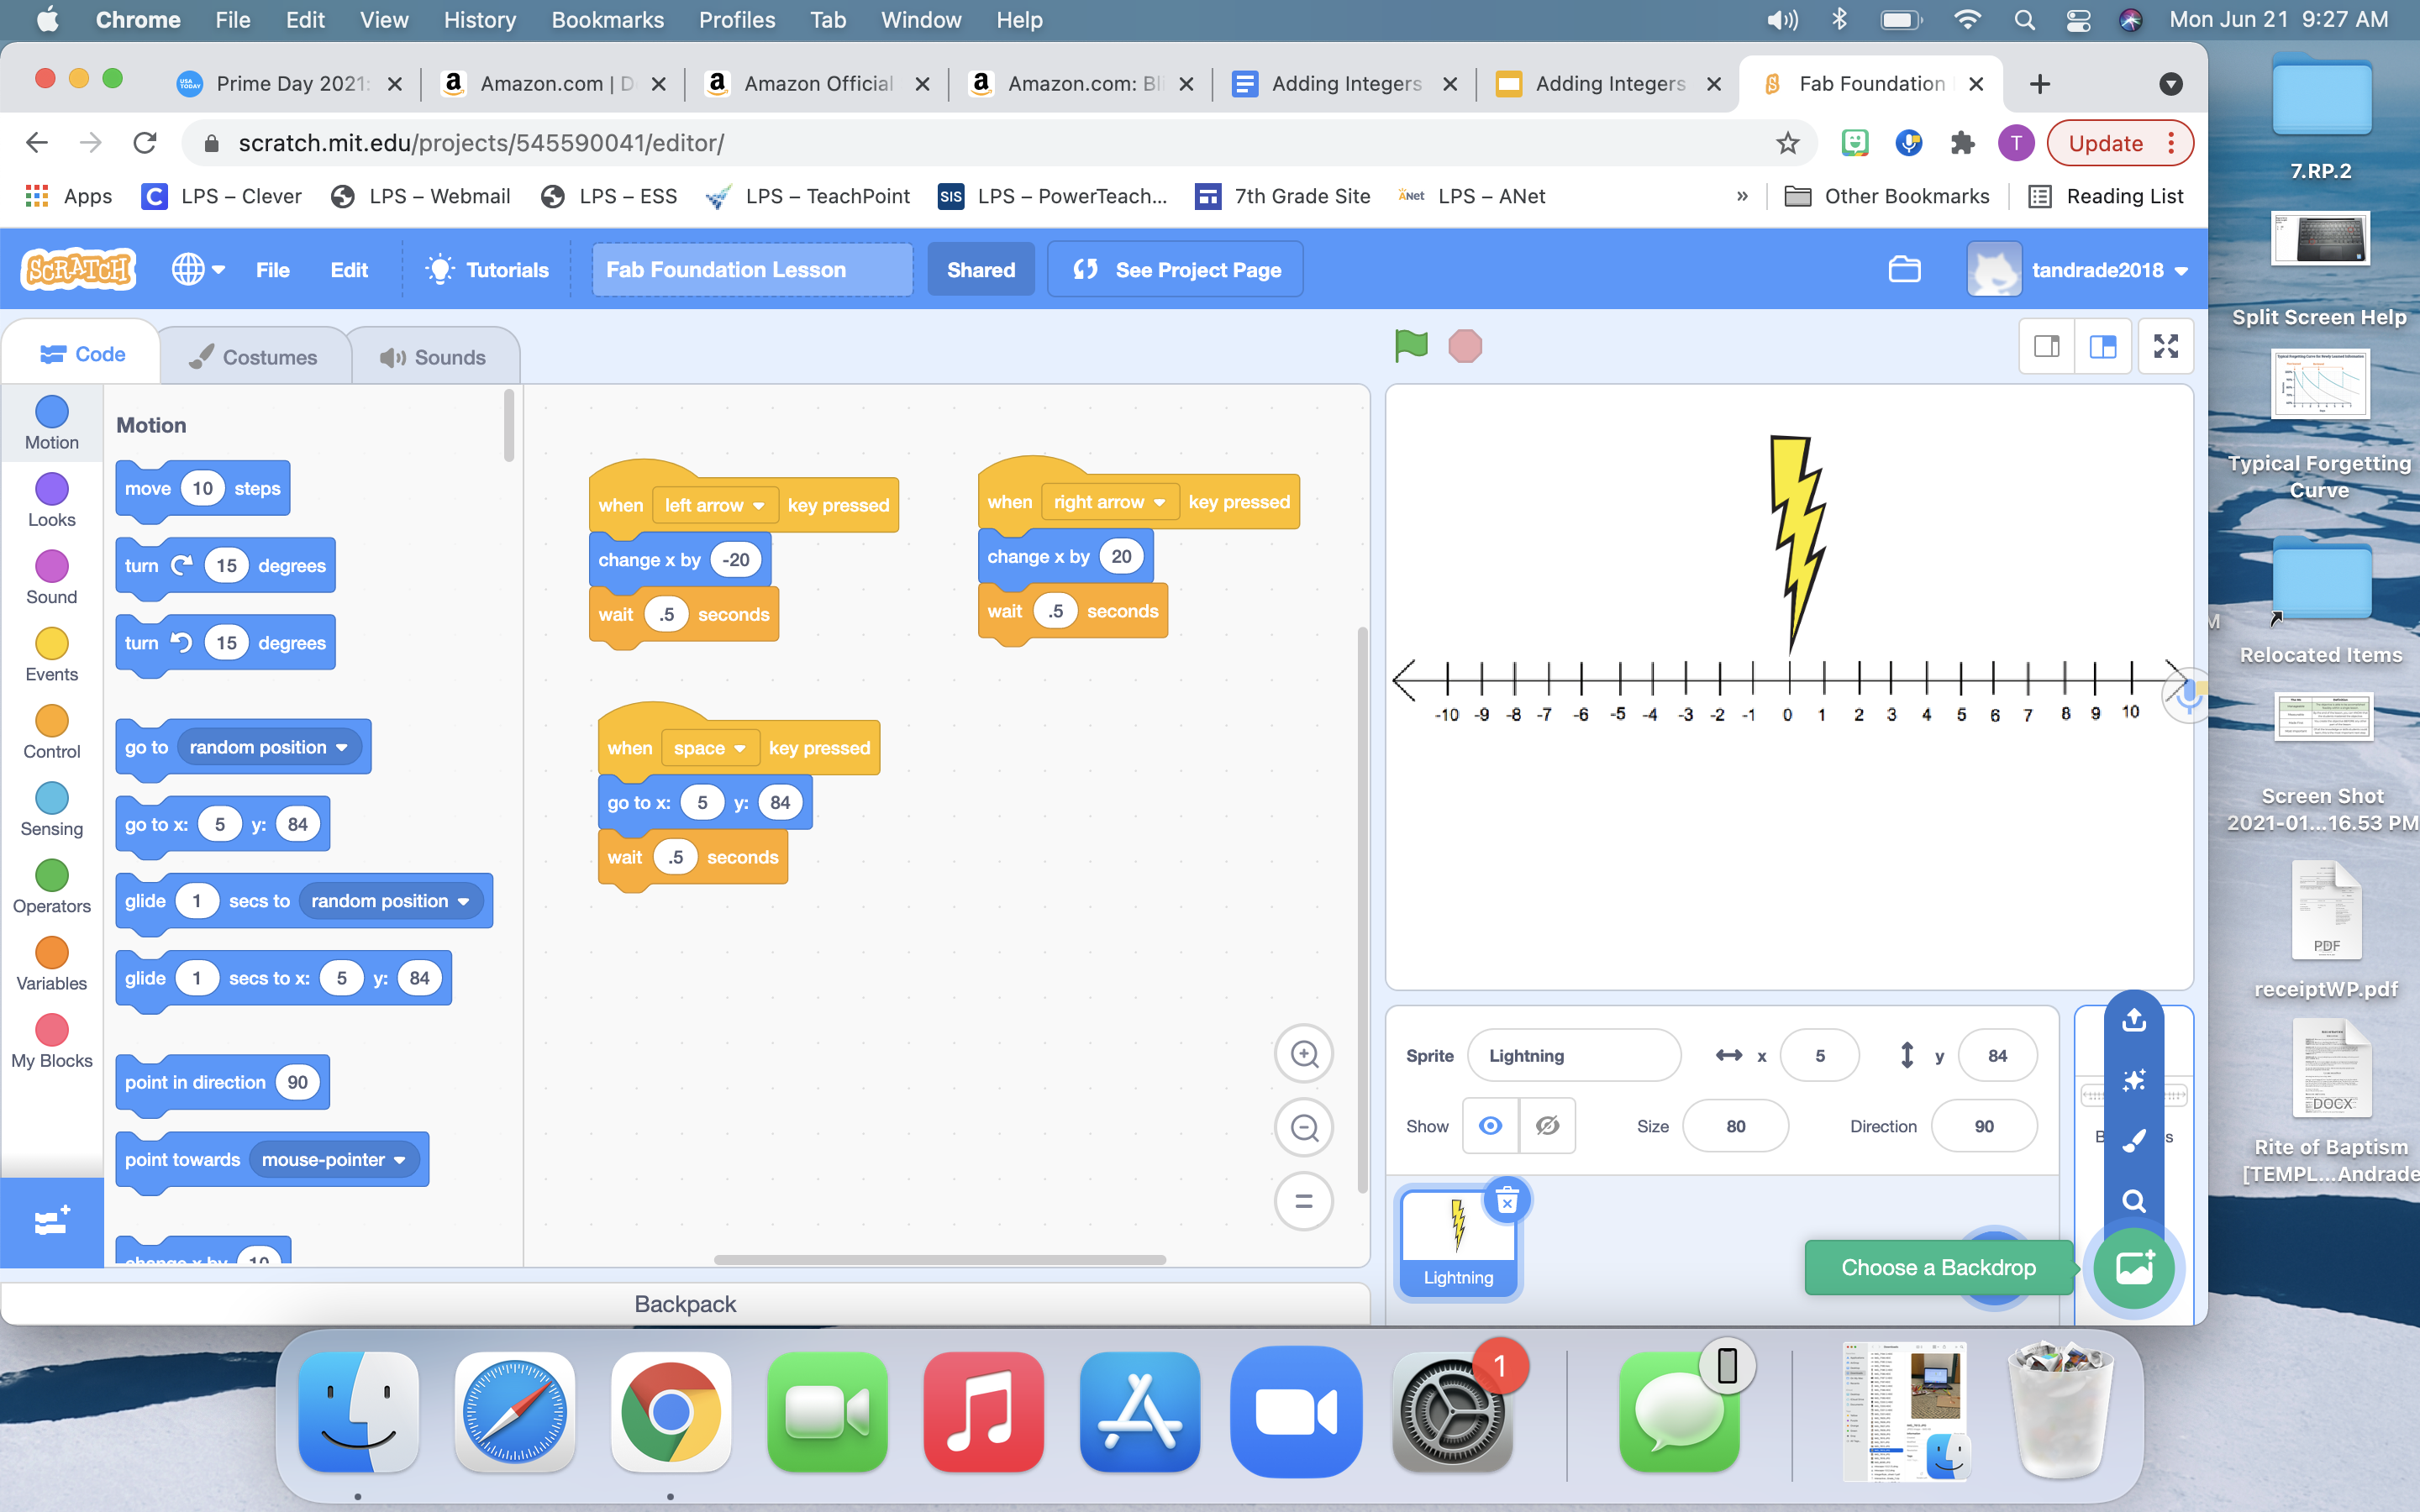
Task: Open point towards mouse-pointer dropdown
Action: coord(334,1160)
